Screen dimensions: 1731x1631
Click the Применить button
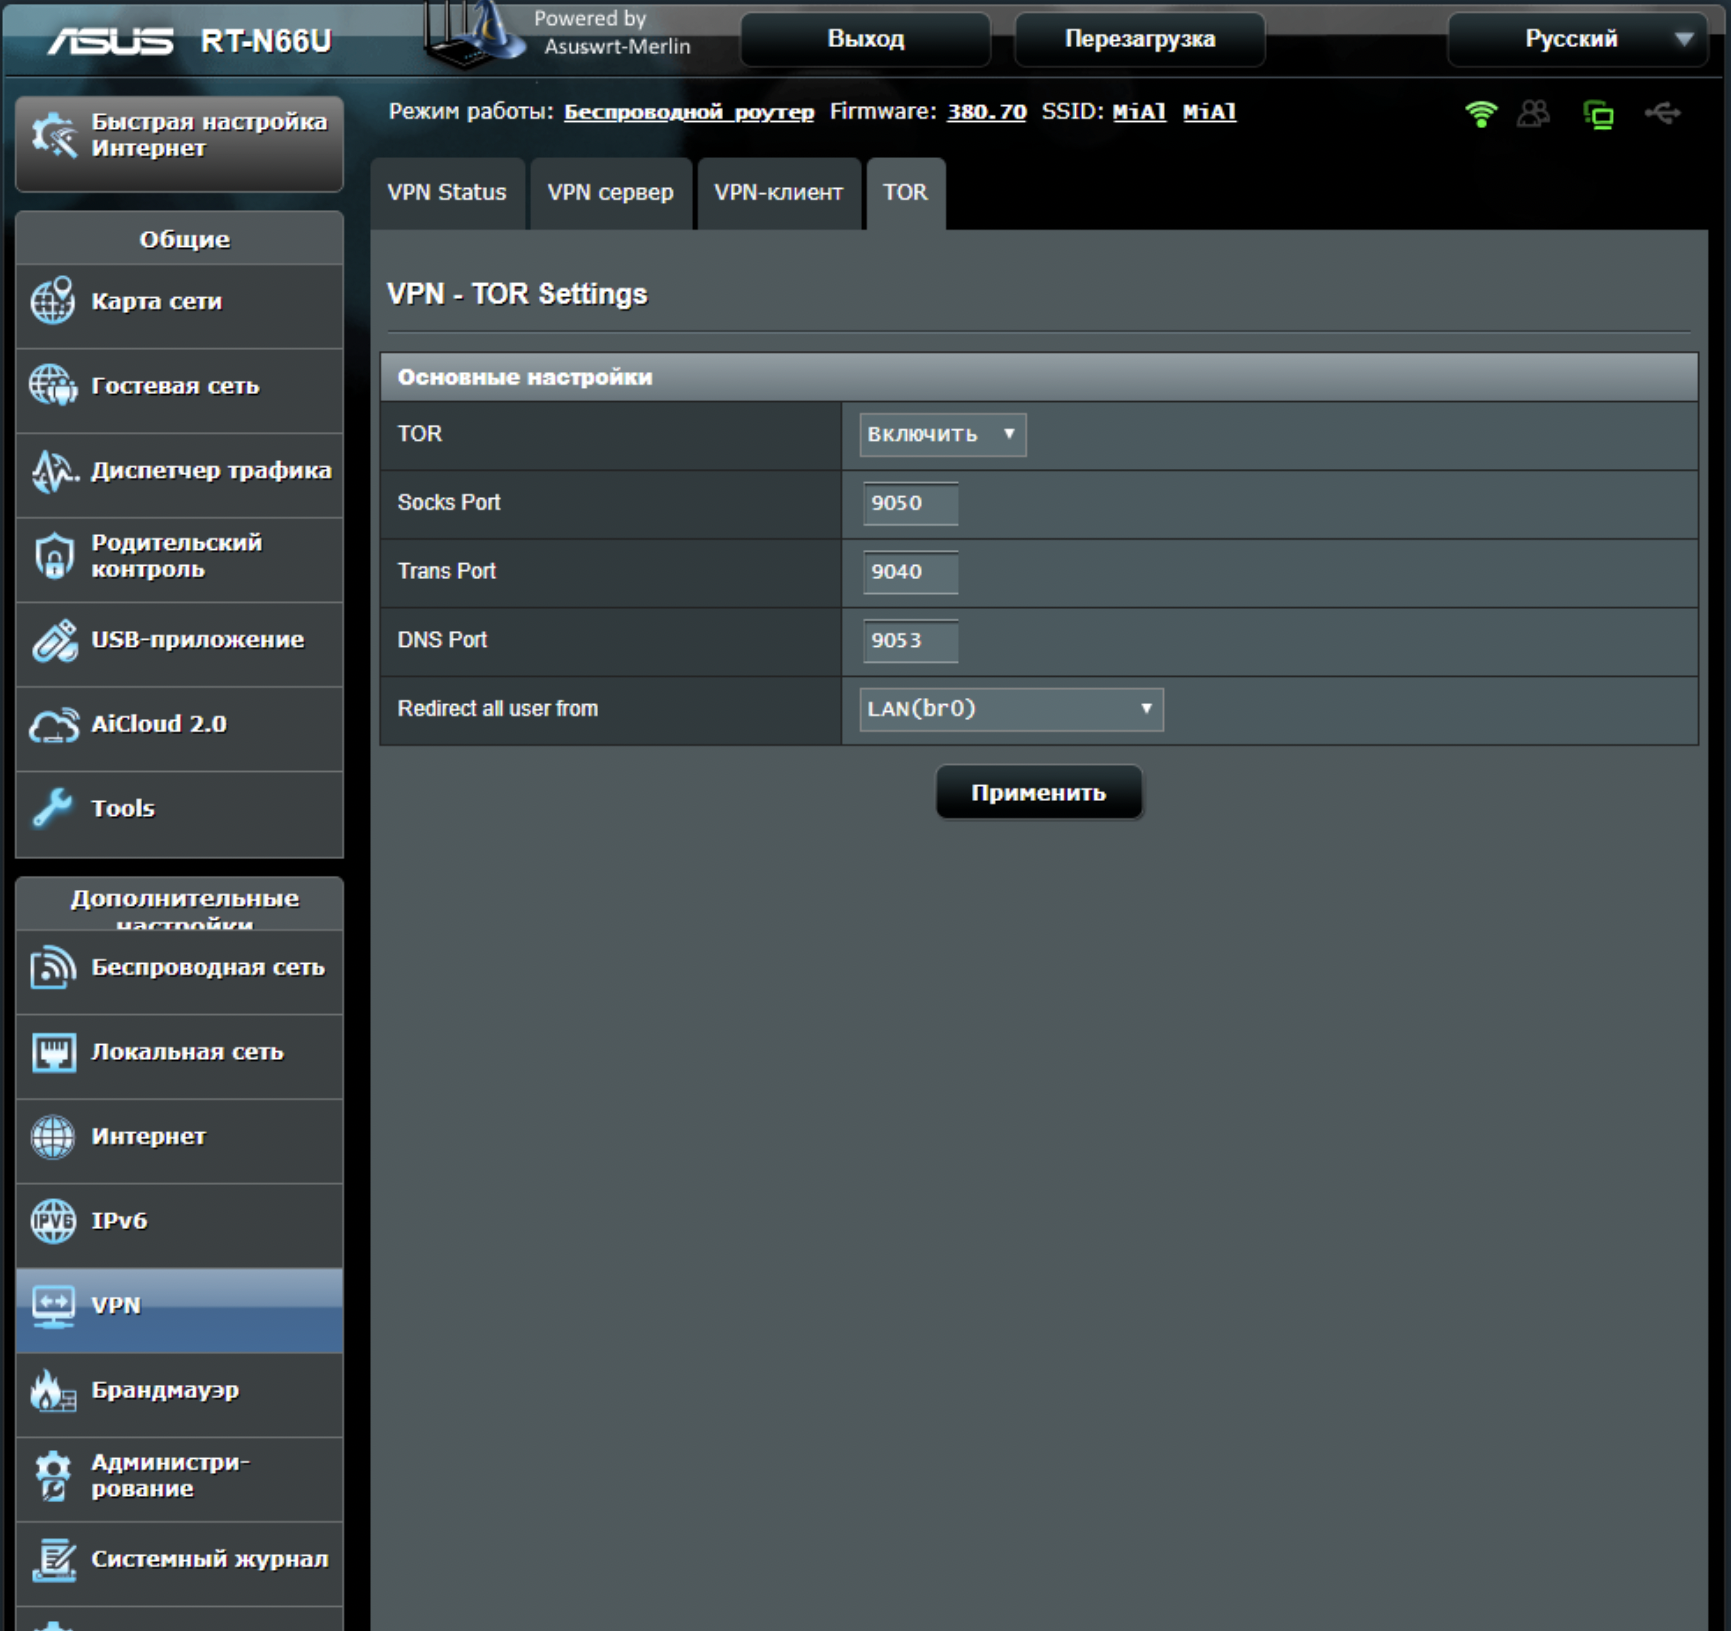pos(1038,793)
